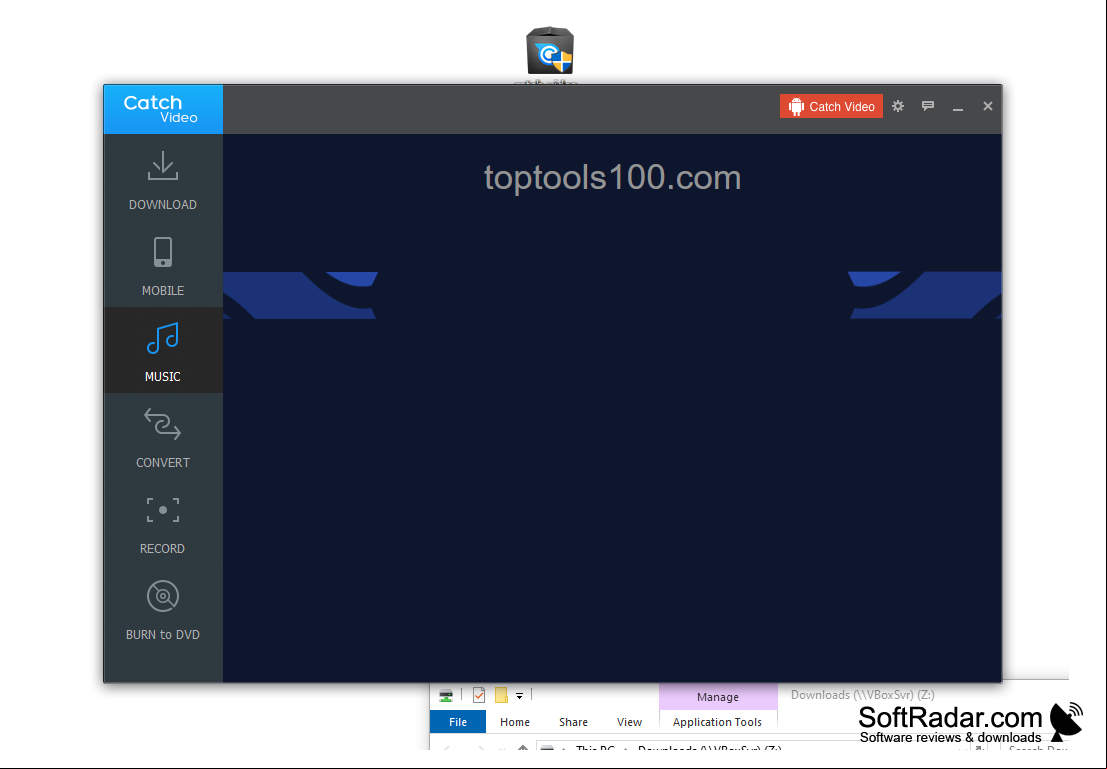Open the CONVERT section
This screenshot has width=1107, height=769.
tap(163, 437)
